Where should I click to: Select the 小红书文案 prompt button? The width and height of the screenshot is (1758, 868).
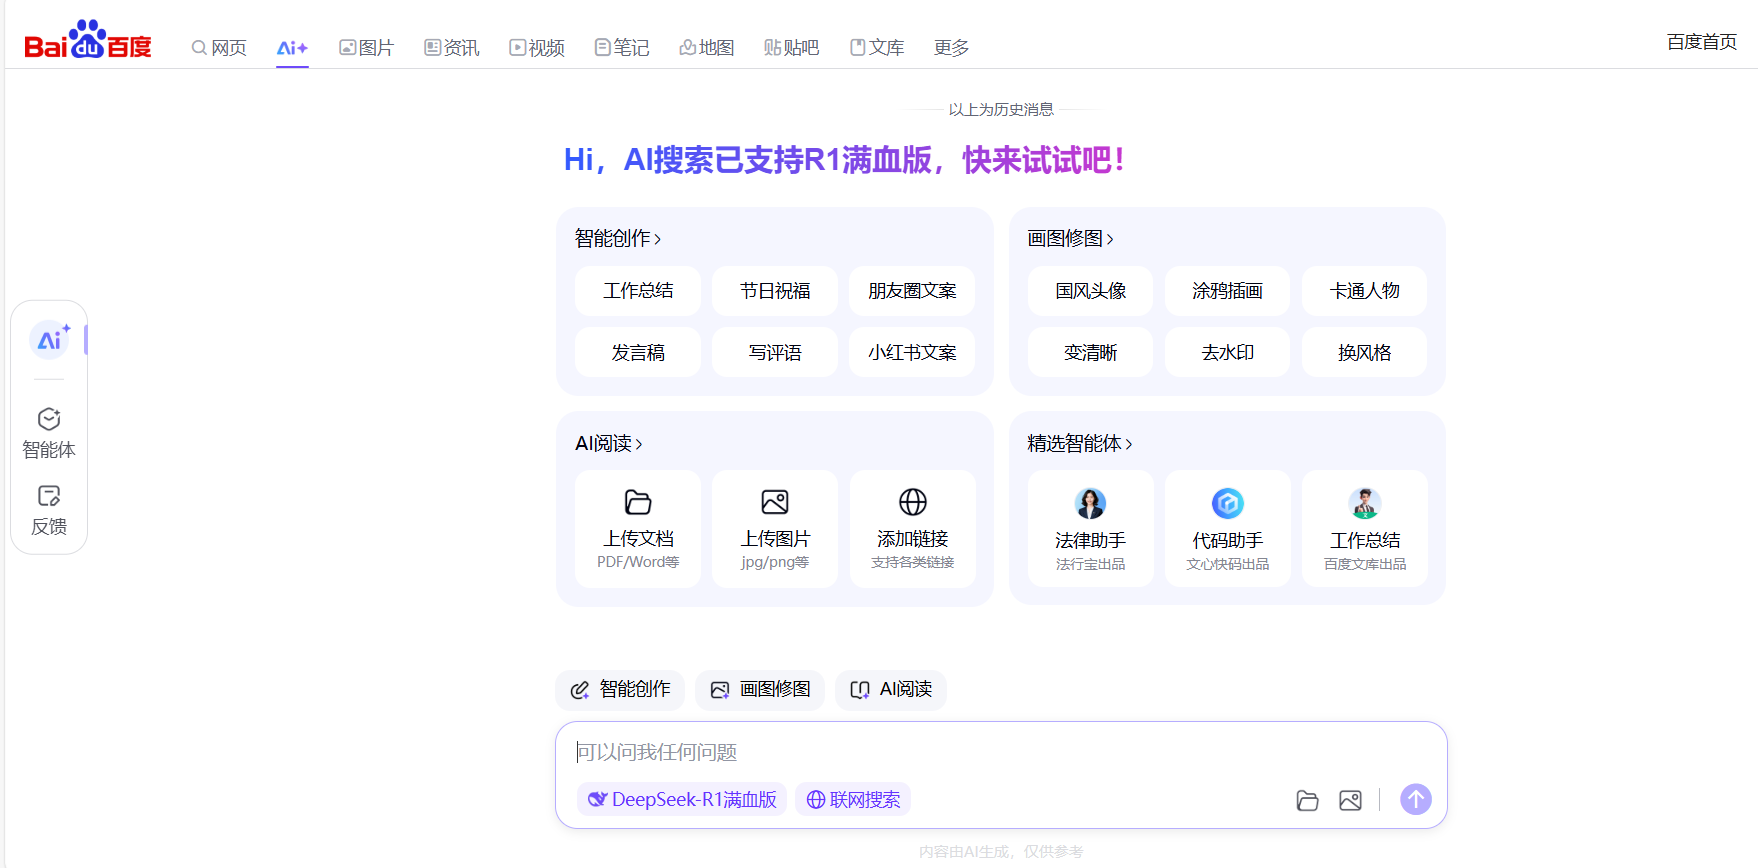click(912, 353)
